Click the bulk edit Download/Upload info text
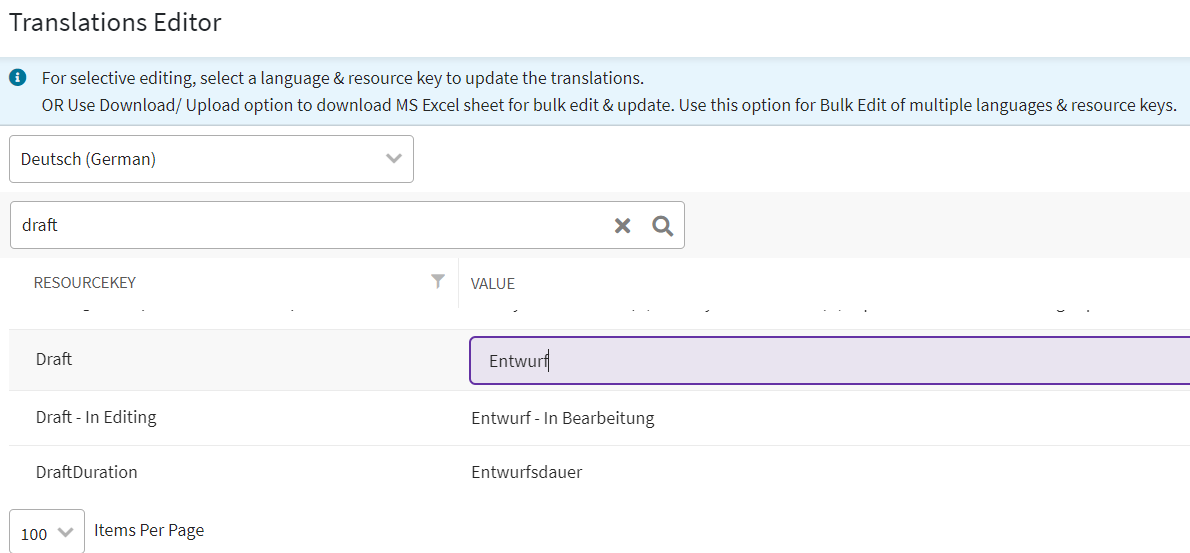 coord(608,105)
